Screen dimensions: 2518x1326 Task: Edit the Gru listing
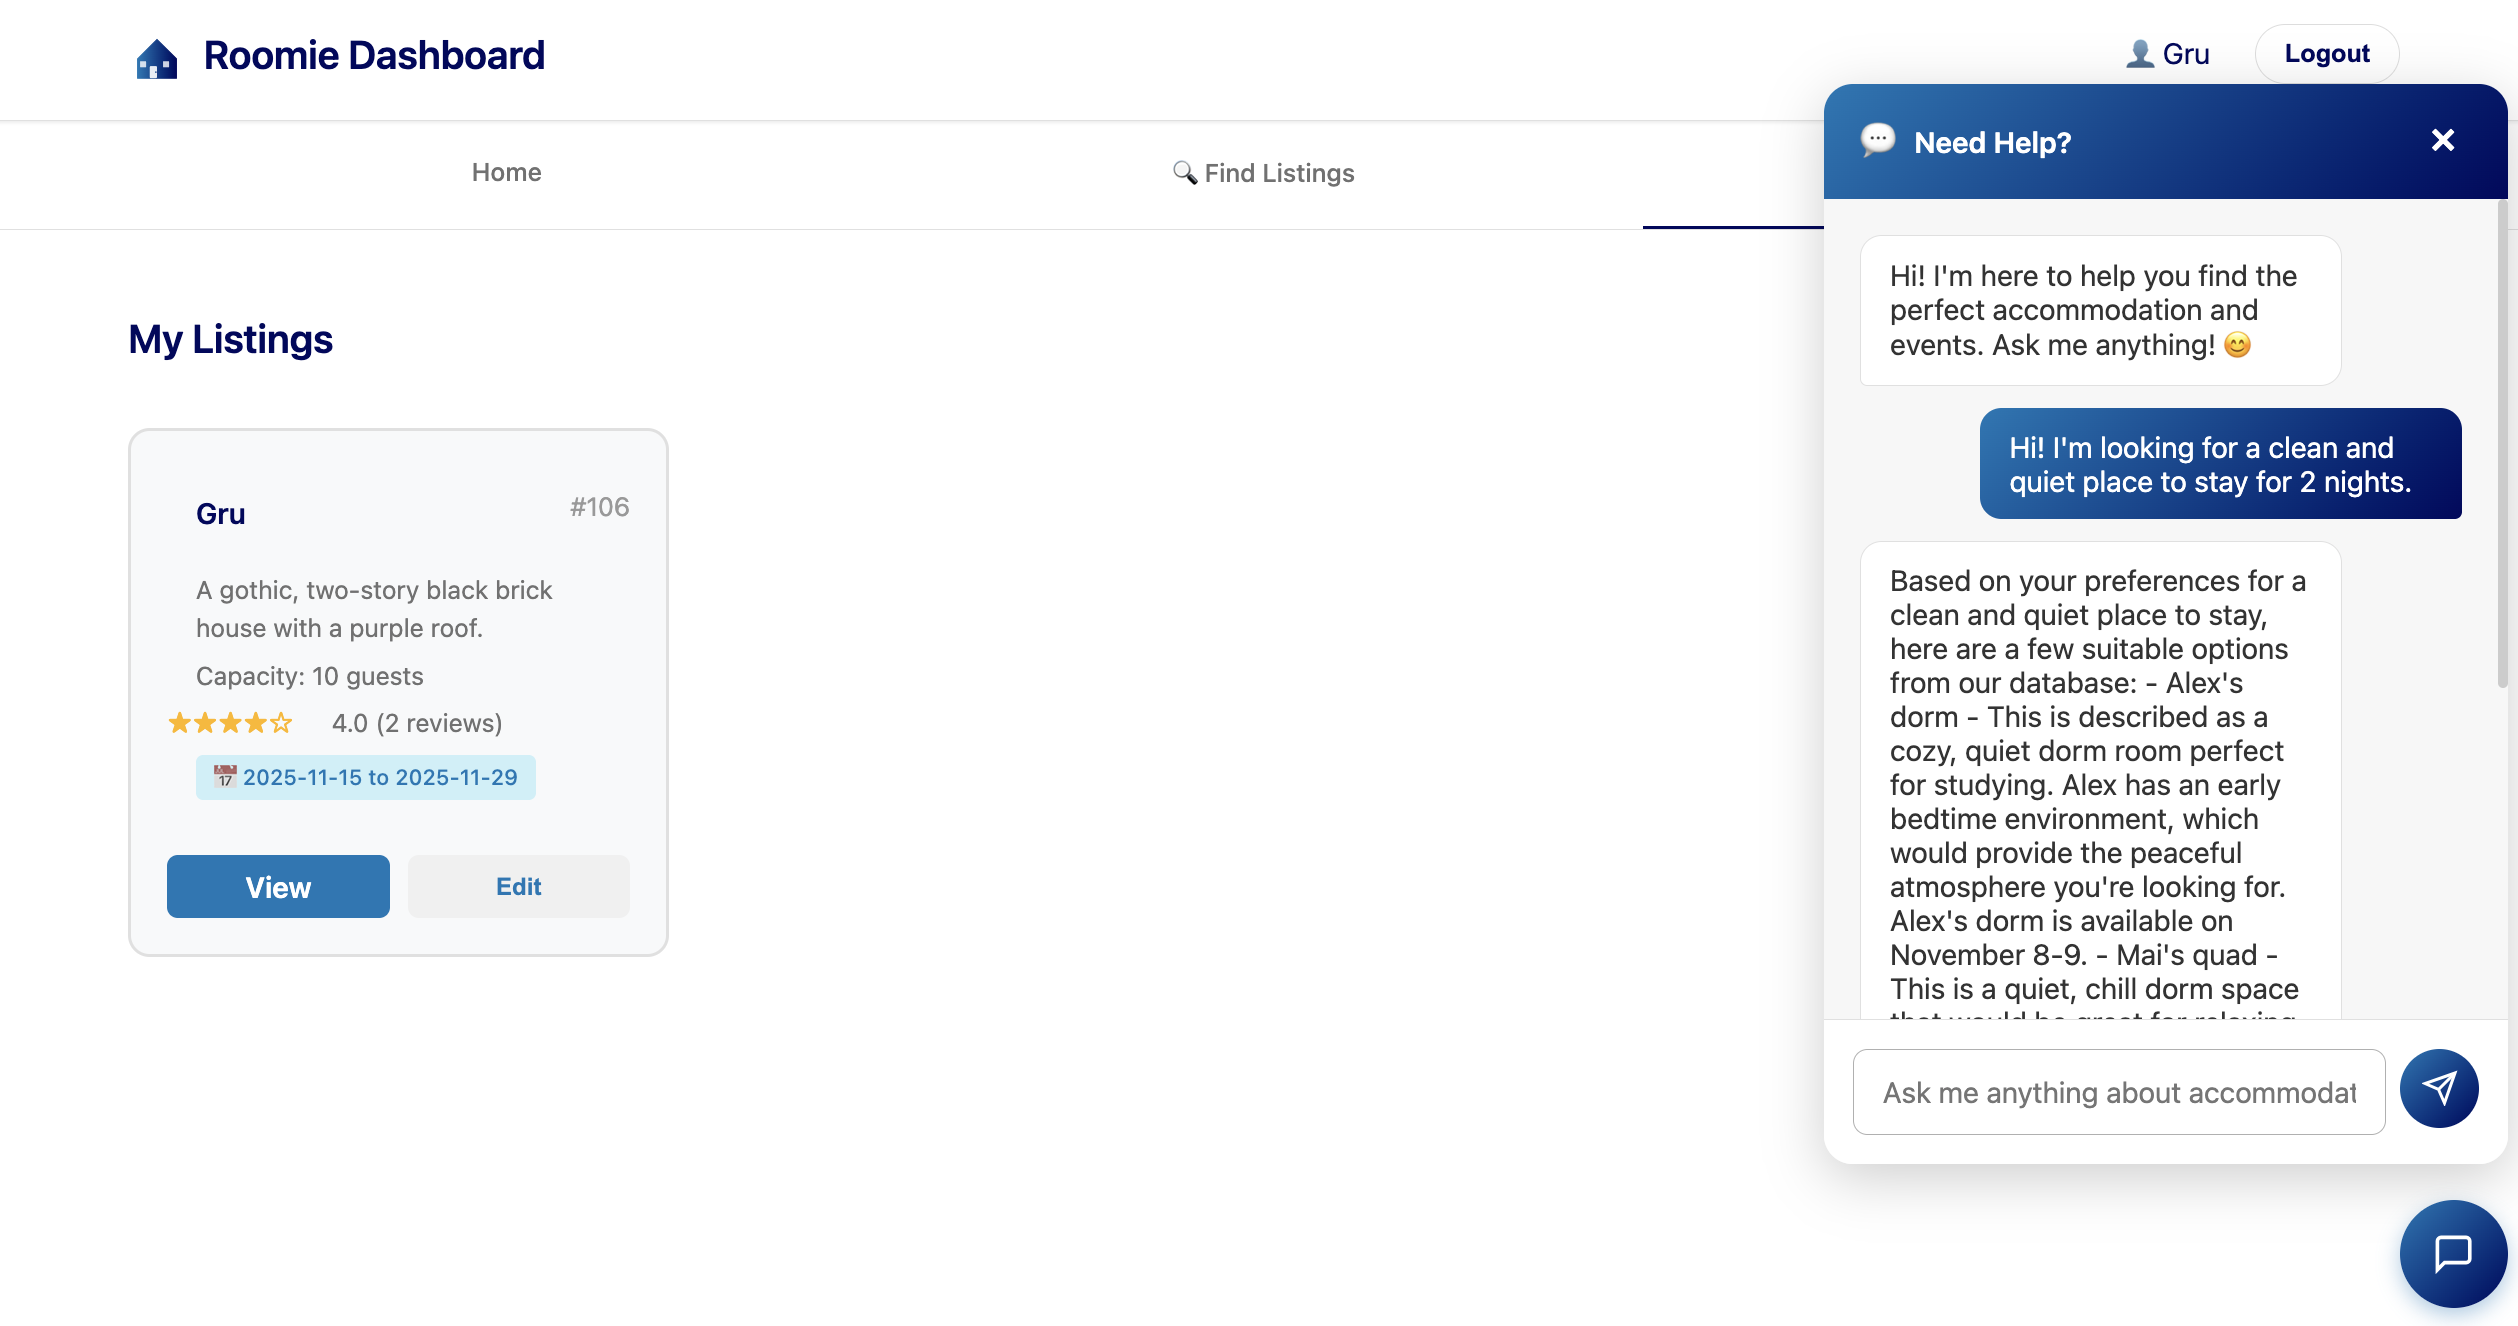point(518,887)
